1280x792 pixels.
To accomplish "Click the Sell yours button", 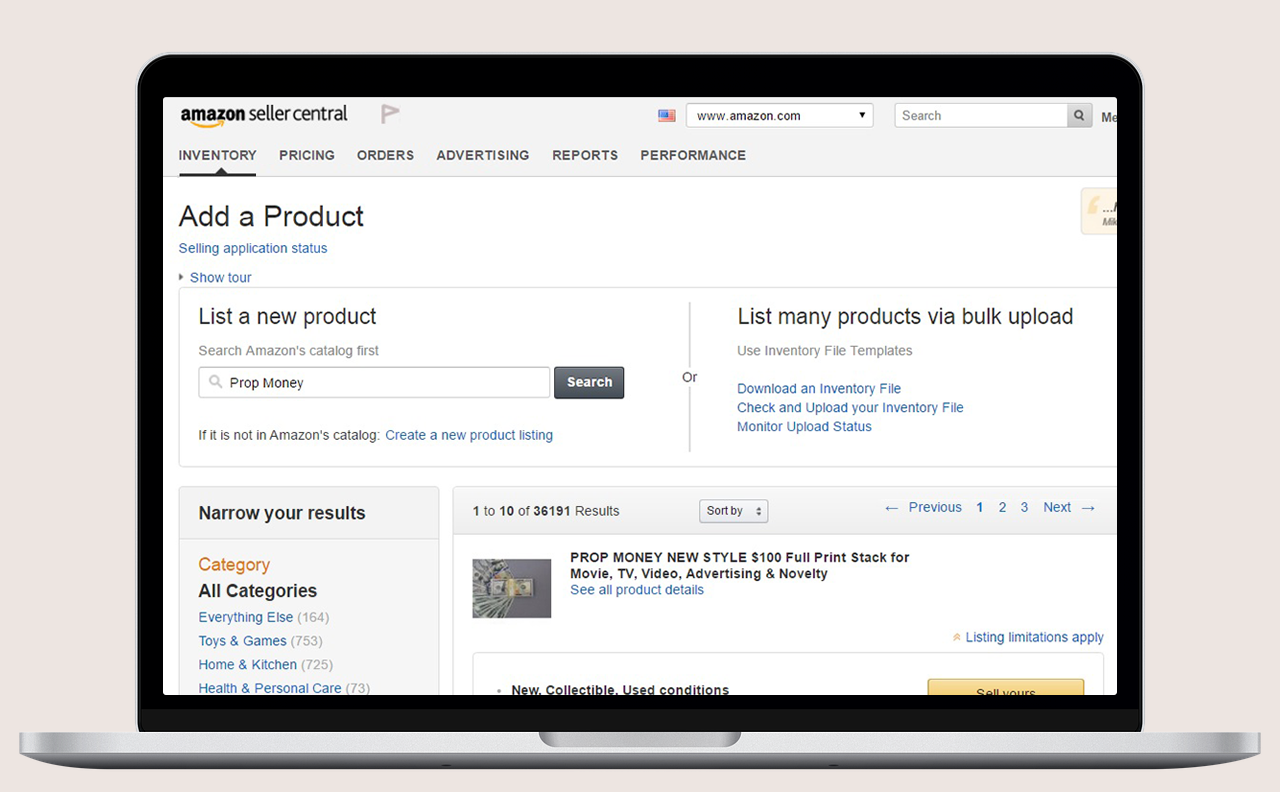I will coord(1005,691).
